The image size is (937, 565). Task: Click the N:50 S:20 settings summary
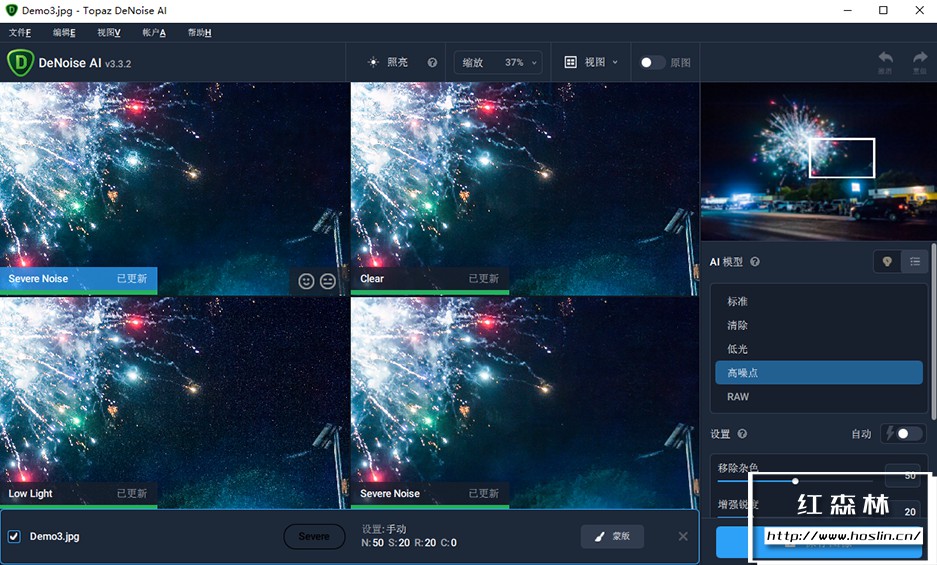coord(409,543)
